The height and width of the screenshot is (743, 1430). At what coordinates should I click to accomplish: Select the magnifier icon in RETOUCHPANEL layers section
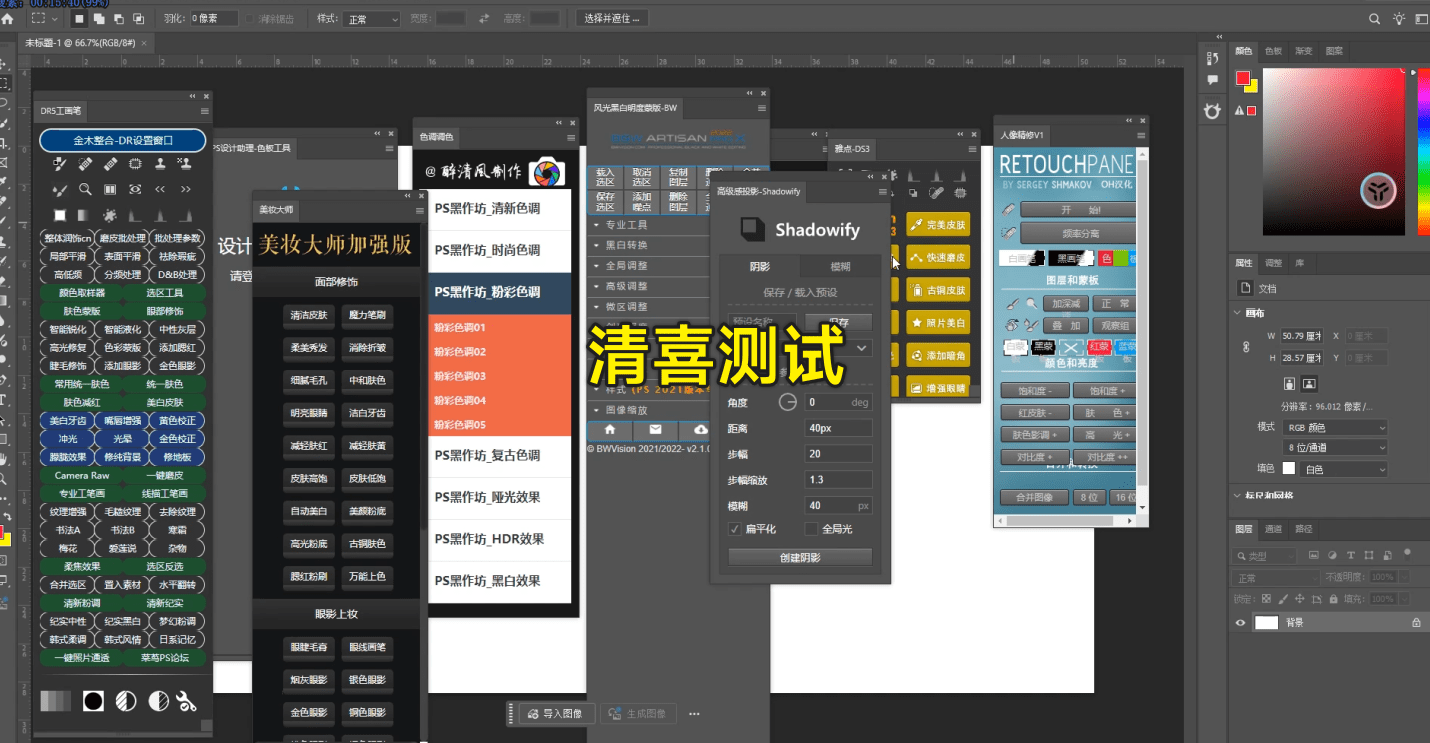click(x=1030, y=302)
